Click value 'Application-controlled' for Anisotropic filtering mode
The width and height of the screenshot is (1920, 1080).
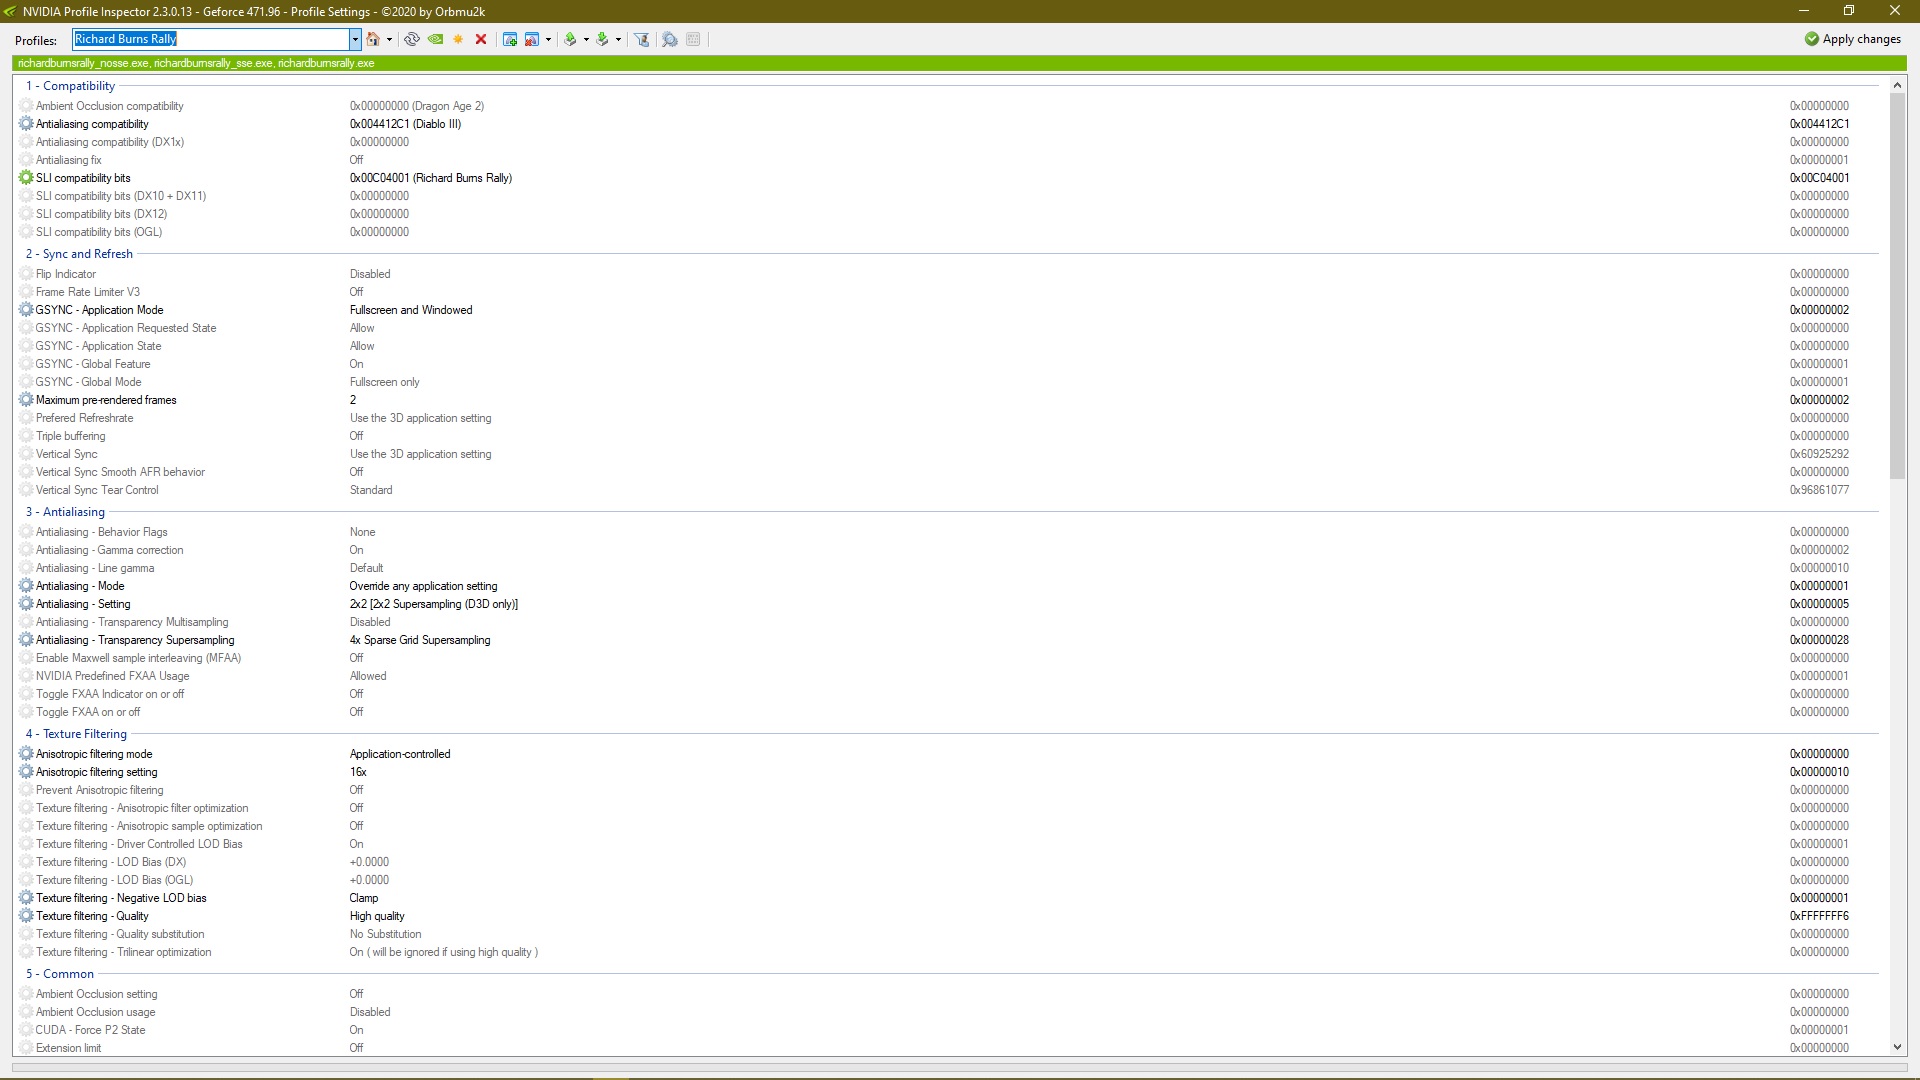[x=400, y=754]
